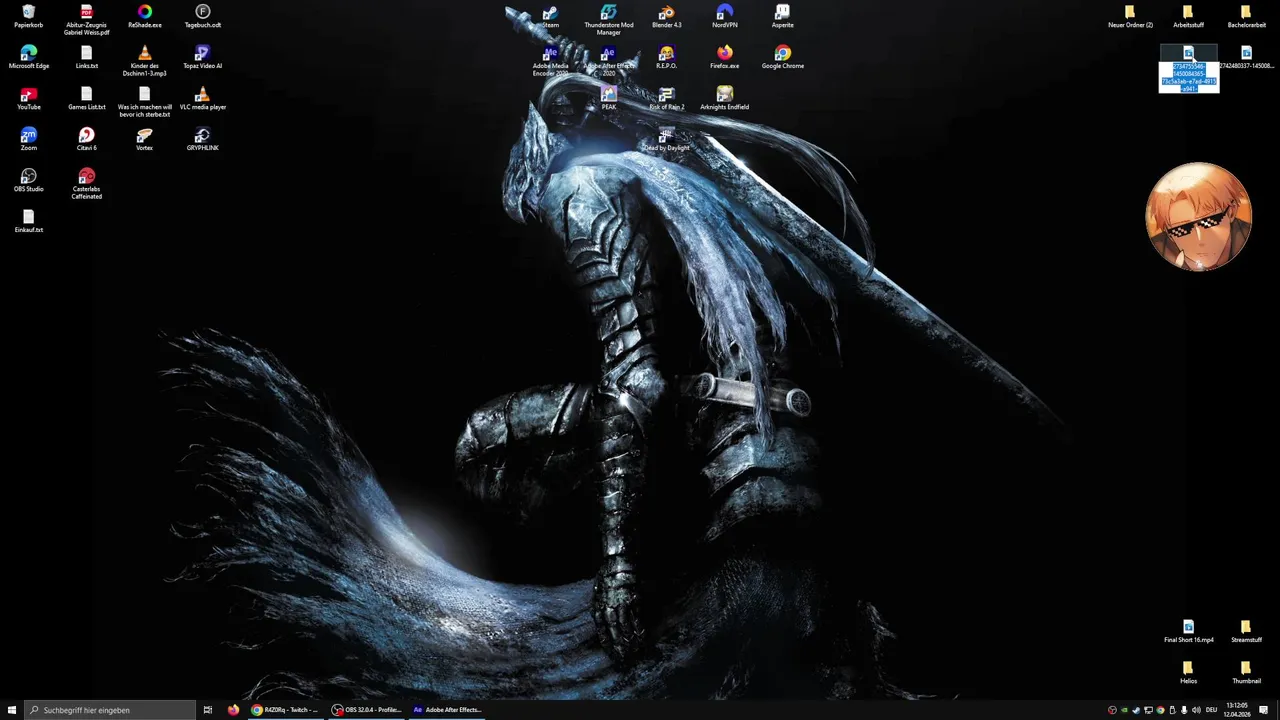Select the Neuer Ordner (2) folder
Image resolution: width=1280 pixels, height=720 pixels.
(x=1130, y=16)
